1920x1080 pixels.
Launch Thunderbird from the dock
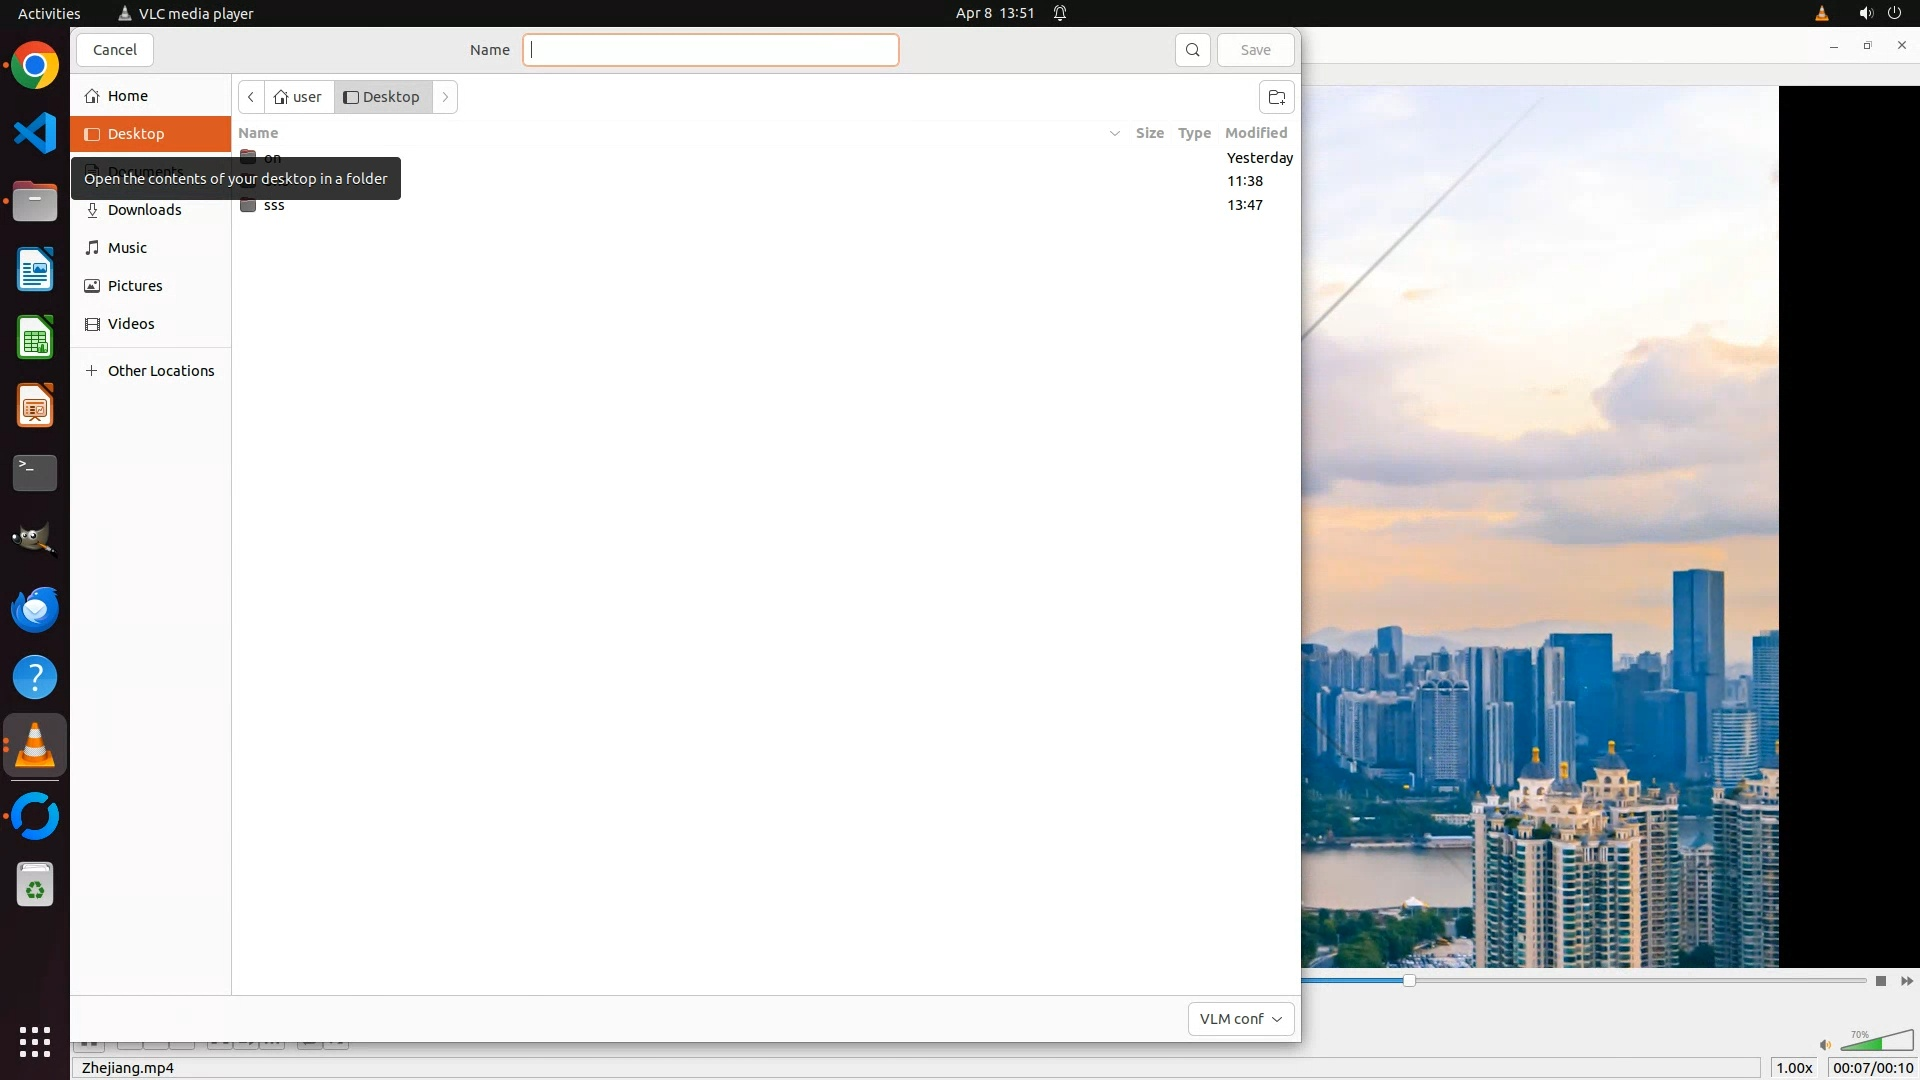pyautogui.click(x=35, y=609)
